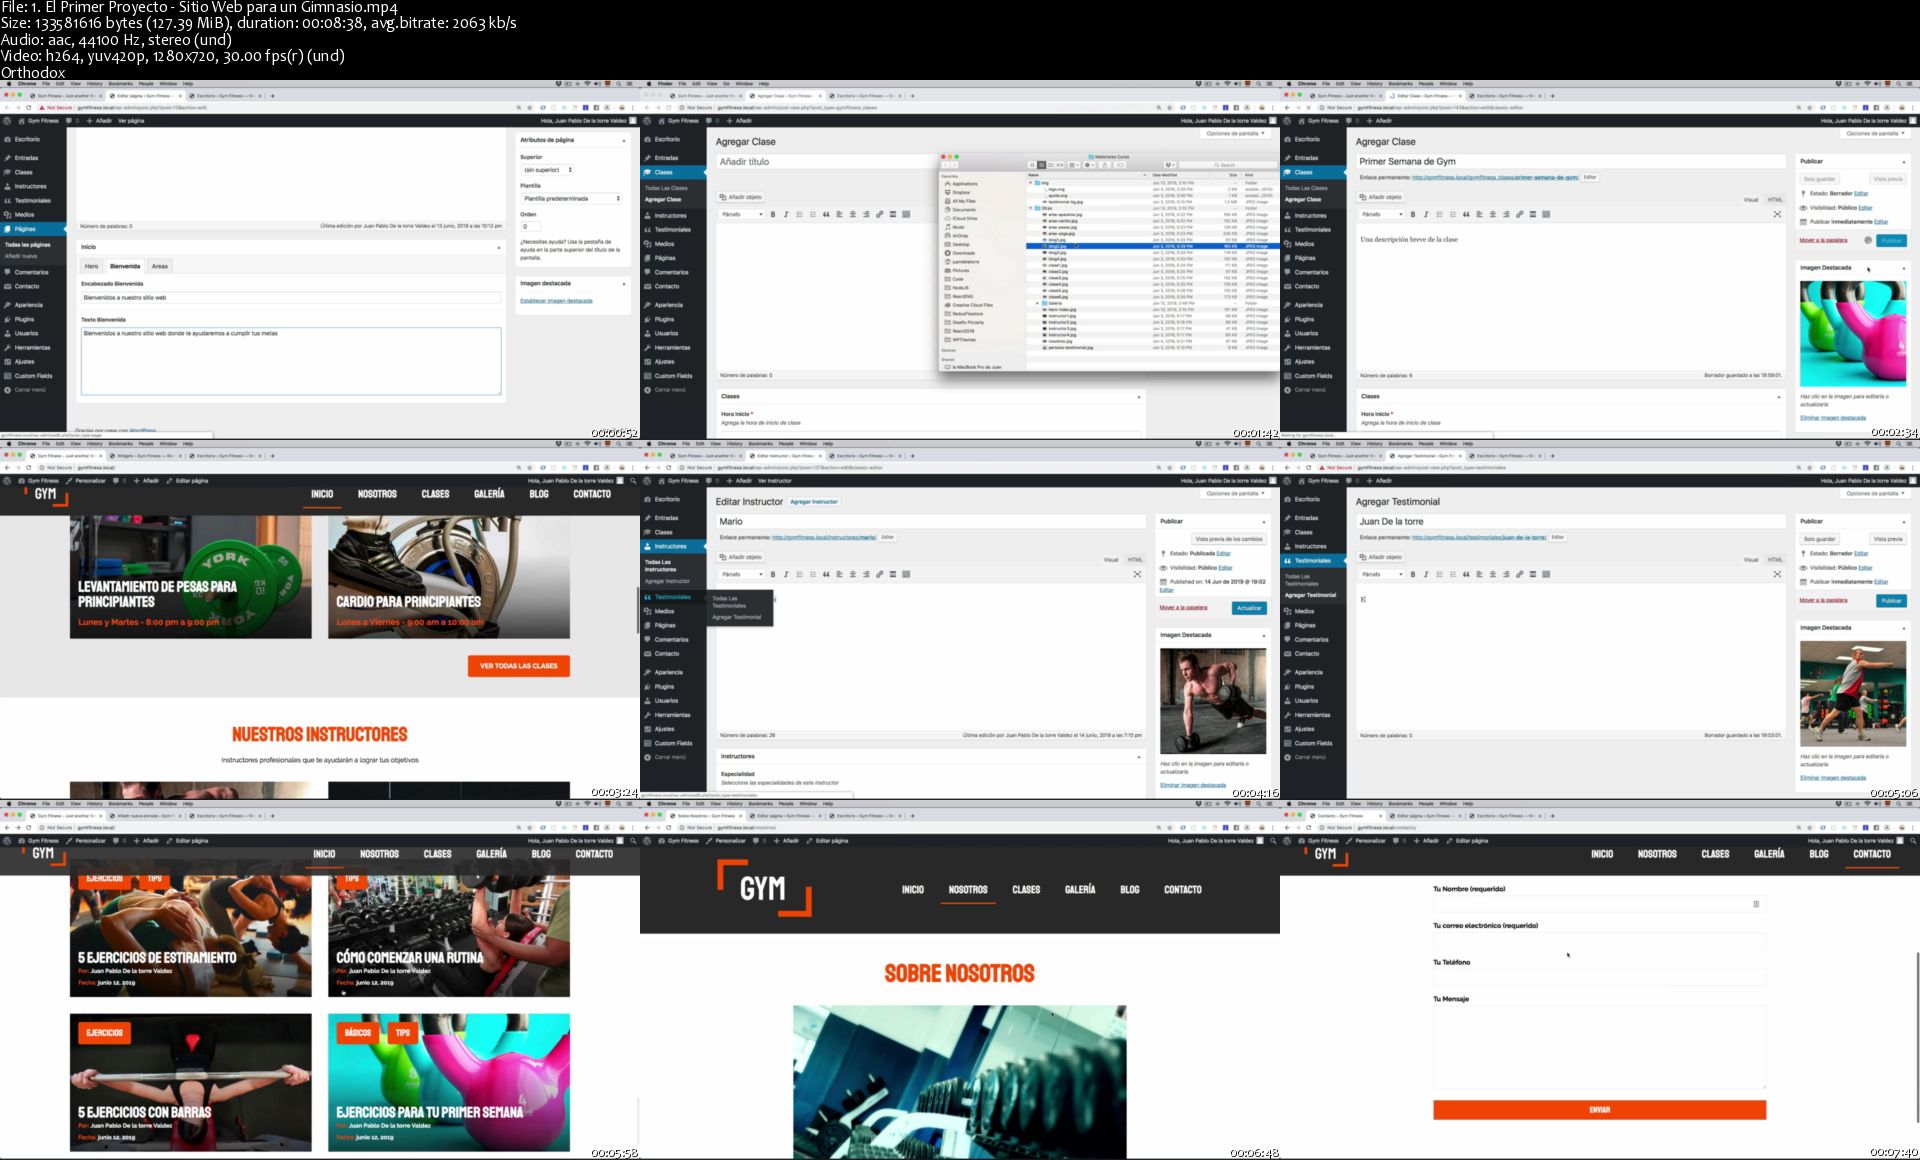In frame 00:02:34, click the new tab plus icon
Screen dimensions: 1920x1160
pos(1552,96)
